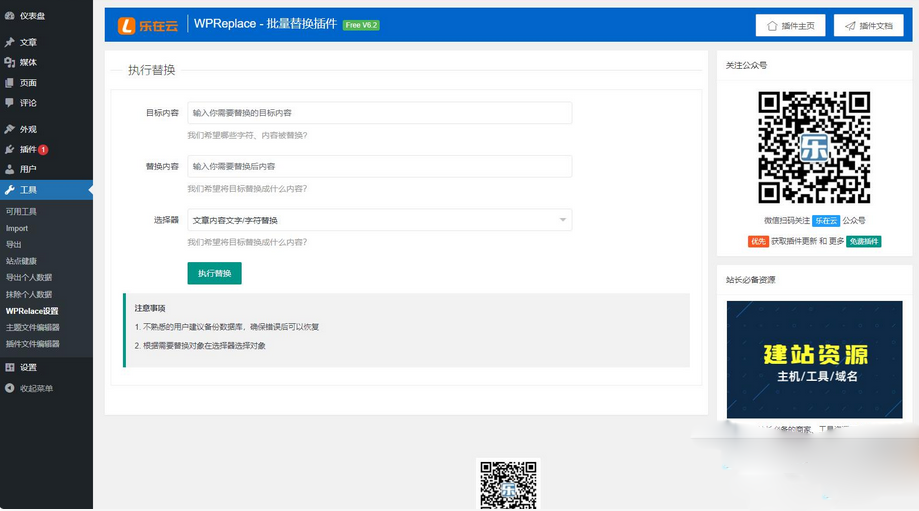Click the selector dropdown arrow
The image size is (919, 511).
click(x=562, y=220)
